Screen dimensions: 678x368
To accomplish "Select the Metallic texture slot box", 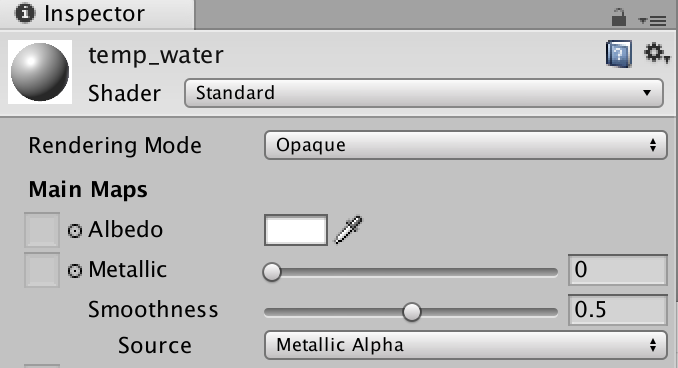I will point(42,270).
